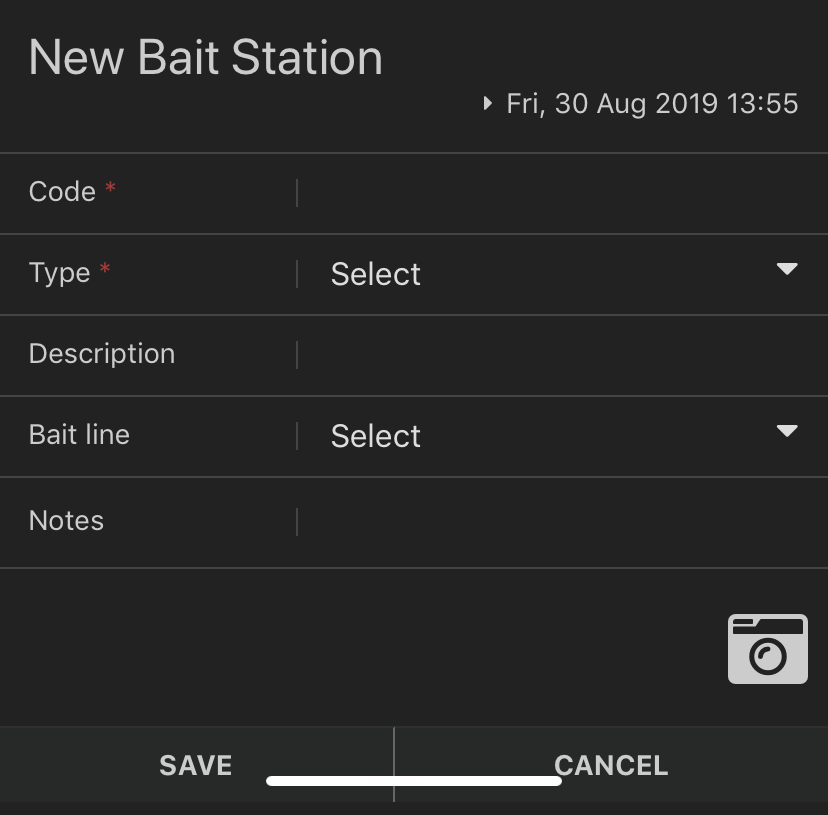Open date Fri, 30 Aug 2019 13:55
828x815 pixels.
click(652, 104)
